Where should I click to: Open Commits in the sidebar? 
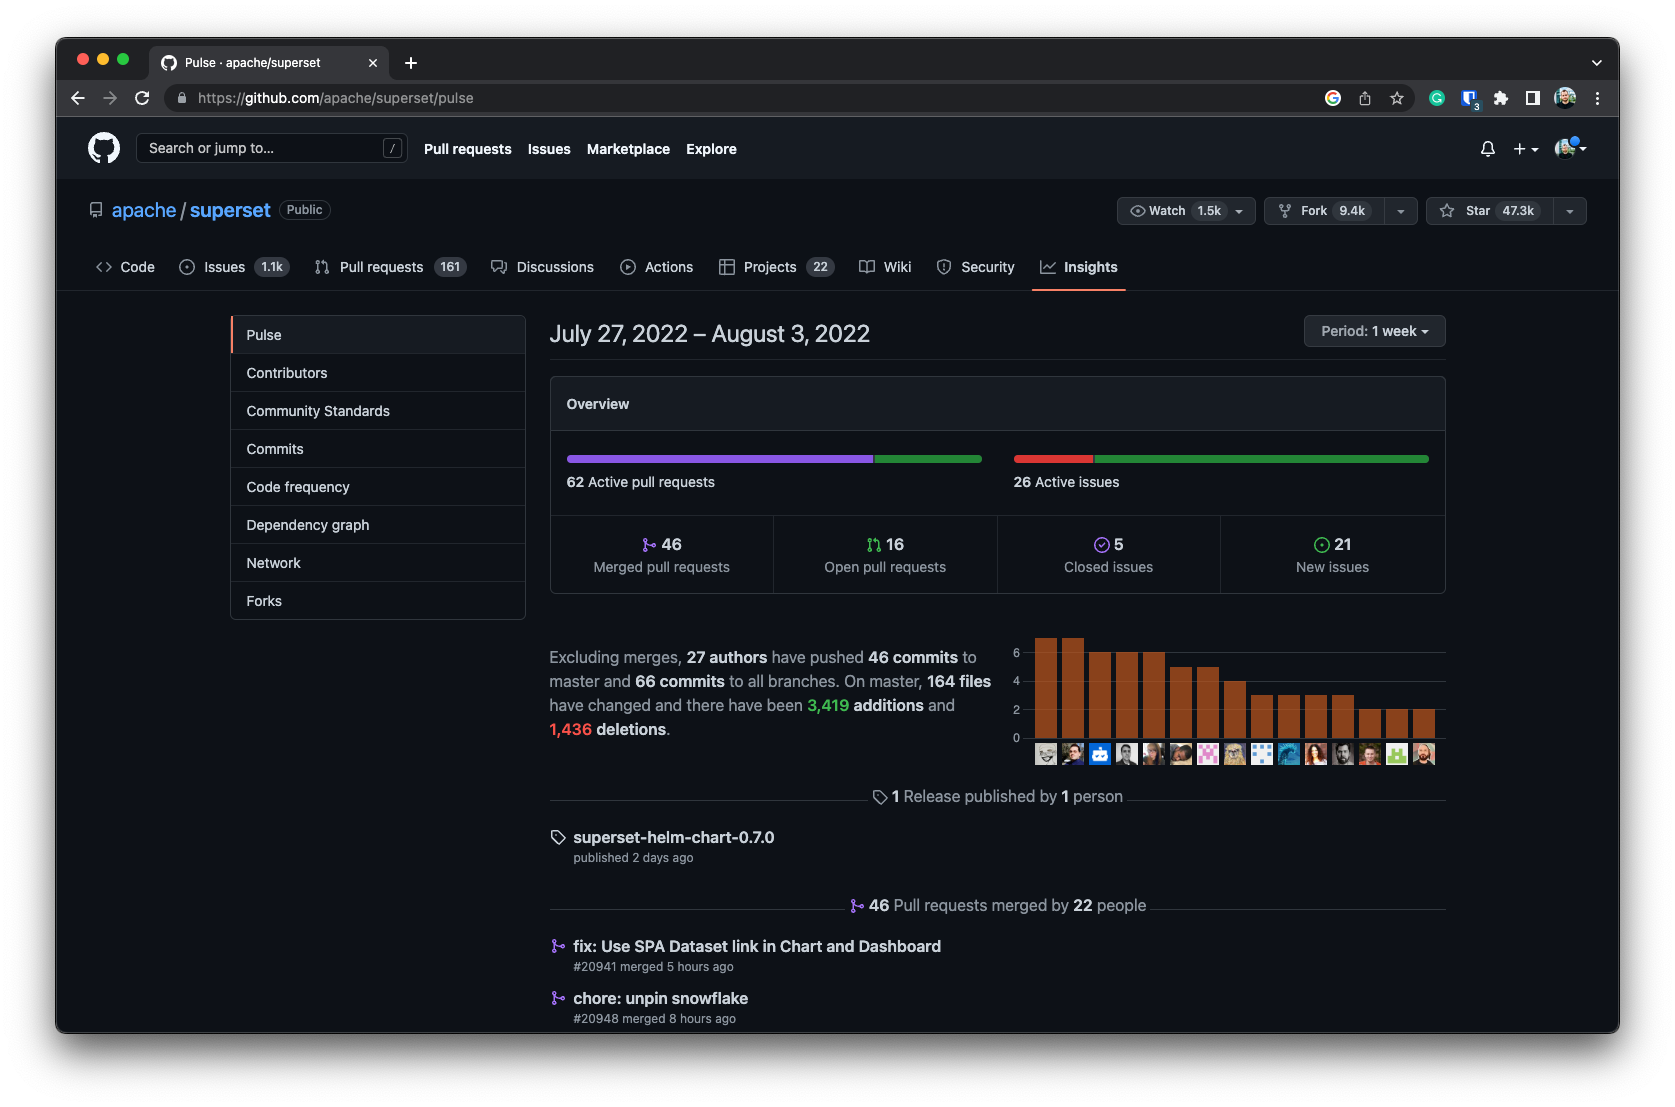click(378, 449)
